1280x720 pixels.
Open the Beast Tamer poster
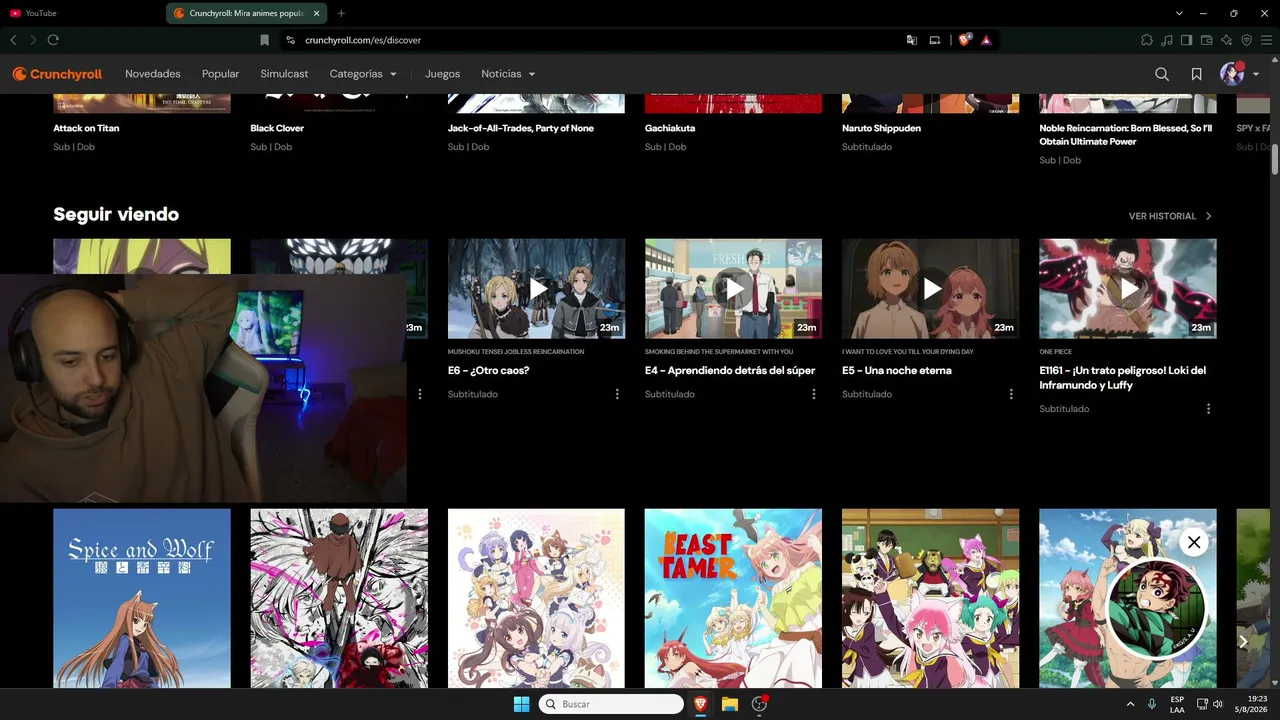tap(733, 598)
